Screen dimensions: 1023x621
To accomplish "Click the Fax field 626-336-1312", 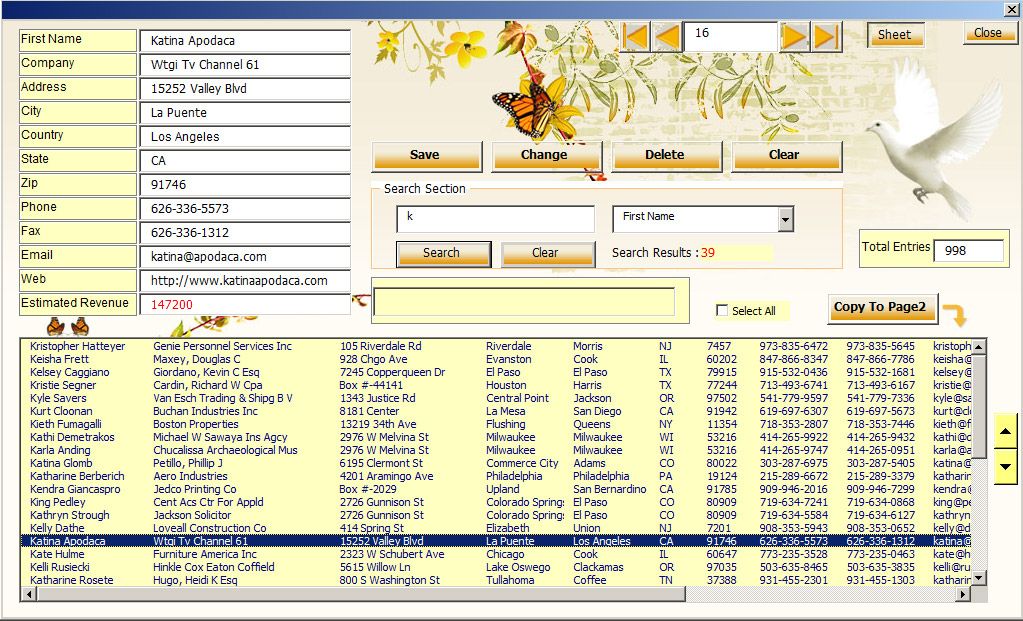I will (245, 233).
